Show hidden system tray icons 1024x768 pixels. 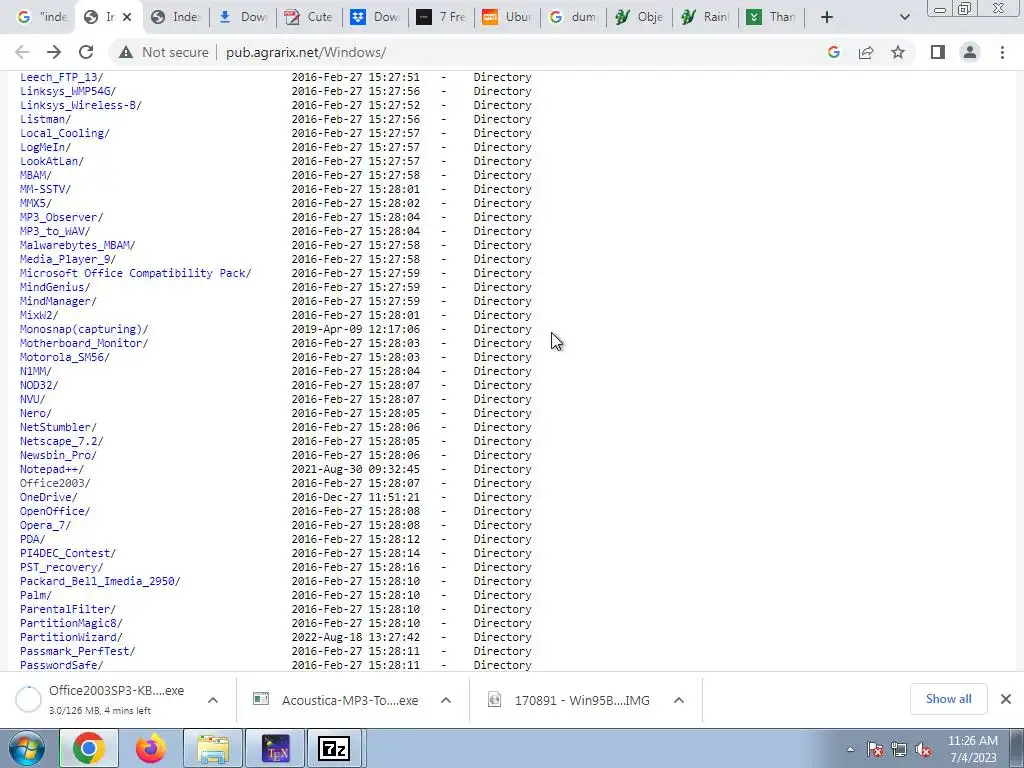click(850, 750)
